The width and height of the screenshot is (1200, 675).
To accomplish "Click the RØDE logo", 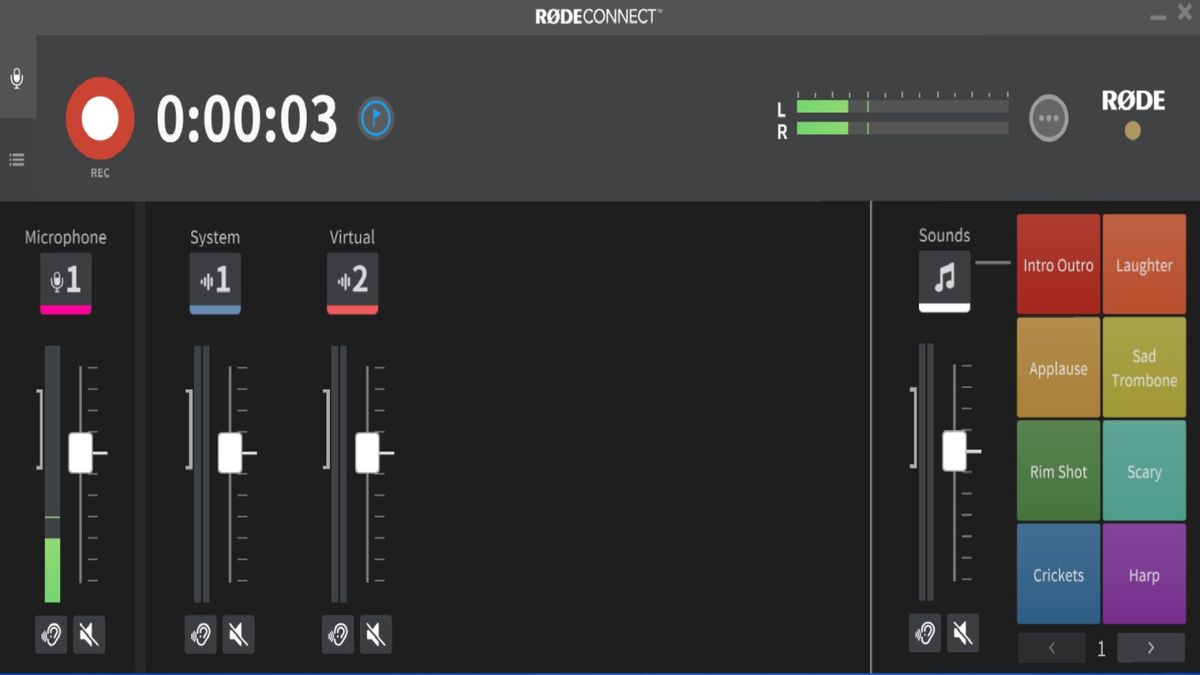I will pos(1134,100).
